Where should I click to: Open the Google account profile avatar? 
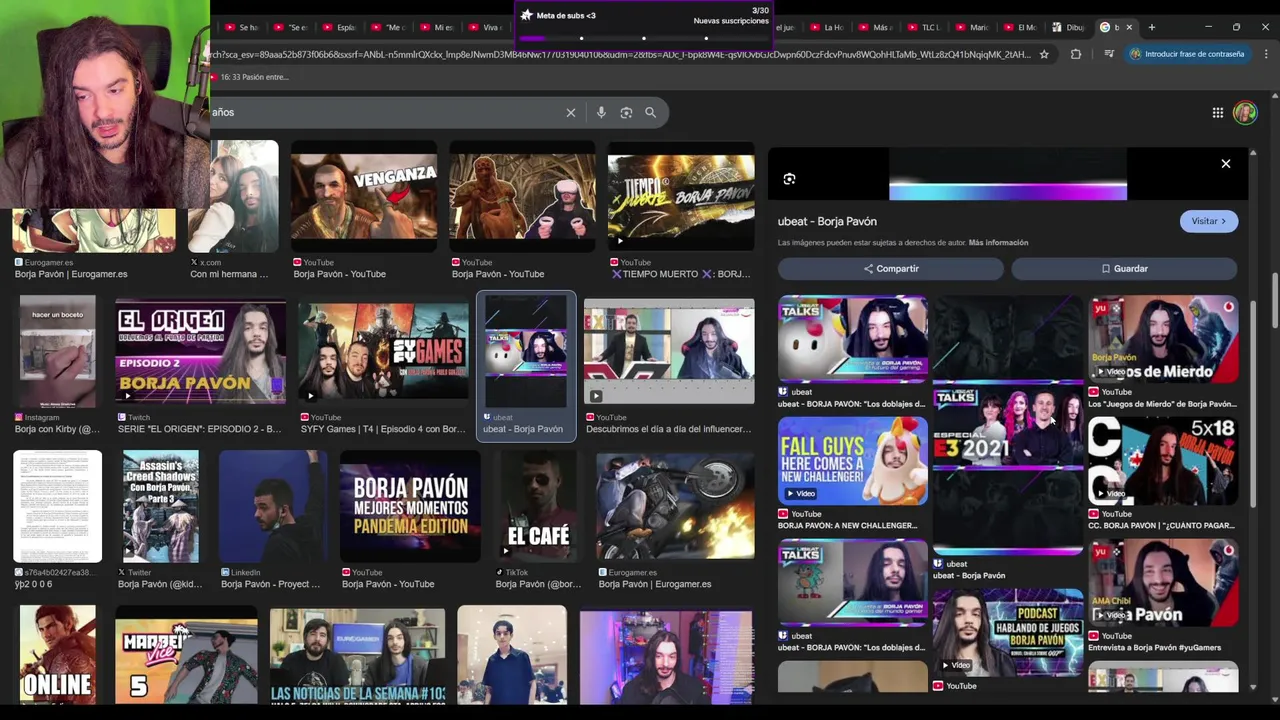click(1245, 113)
